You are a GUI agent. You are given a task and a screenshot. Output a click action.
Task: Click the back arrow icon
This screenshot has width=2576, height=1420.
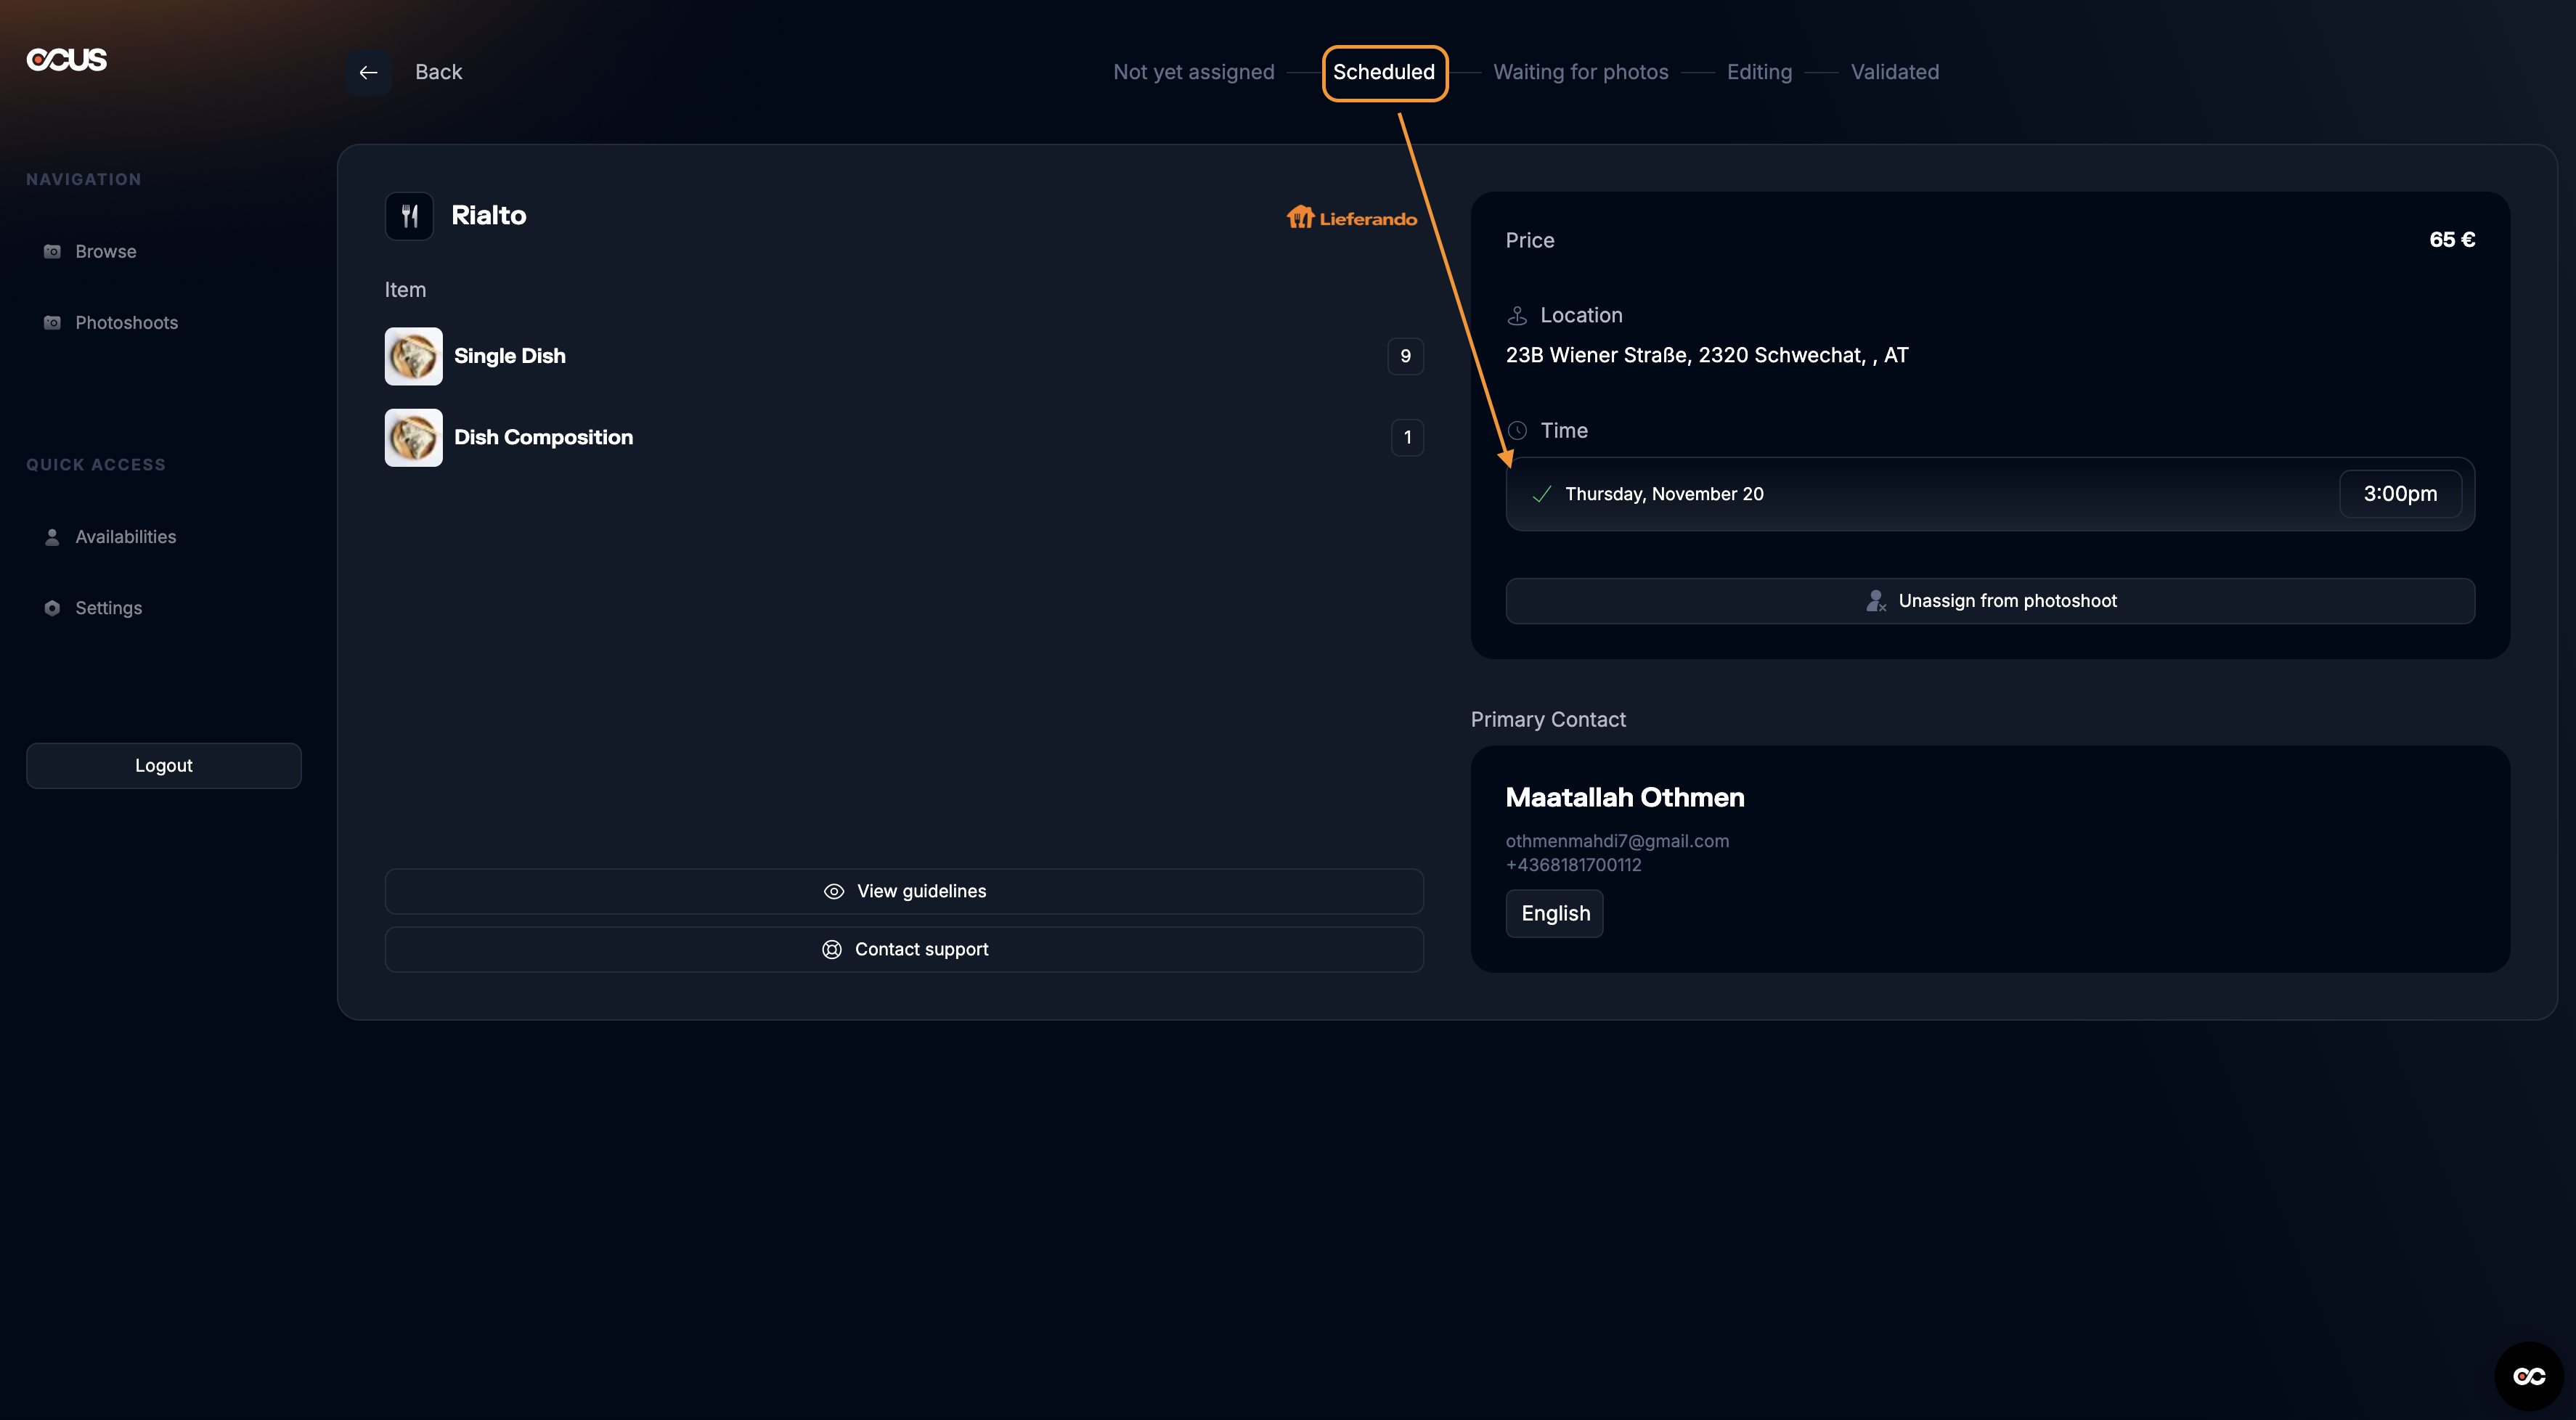tap(368, 72)
